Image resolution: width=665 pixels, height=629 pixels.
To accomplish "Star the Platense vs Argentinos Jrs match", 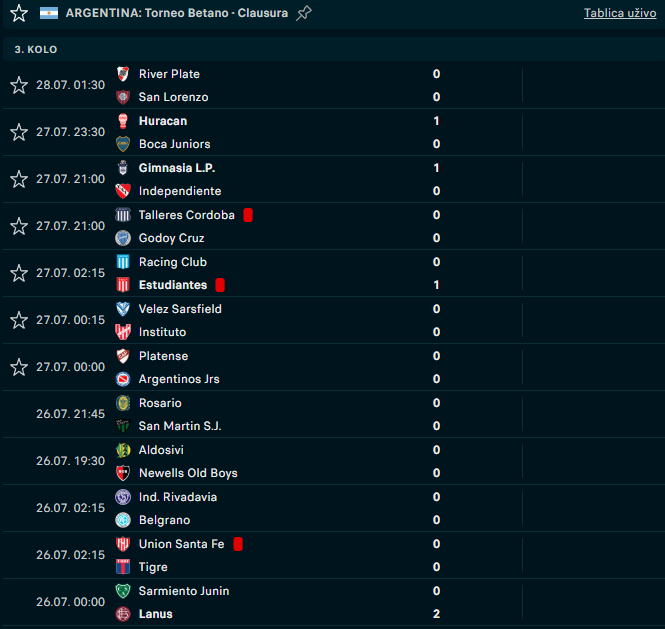I will pos(19,367).
